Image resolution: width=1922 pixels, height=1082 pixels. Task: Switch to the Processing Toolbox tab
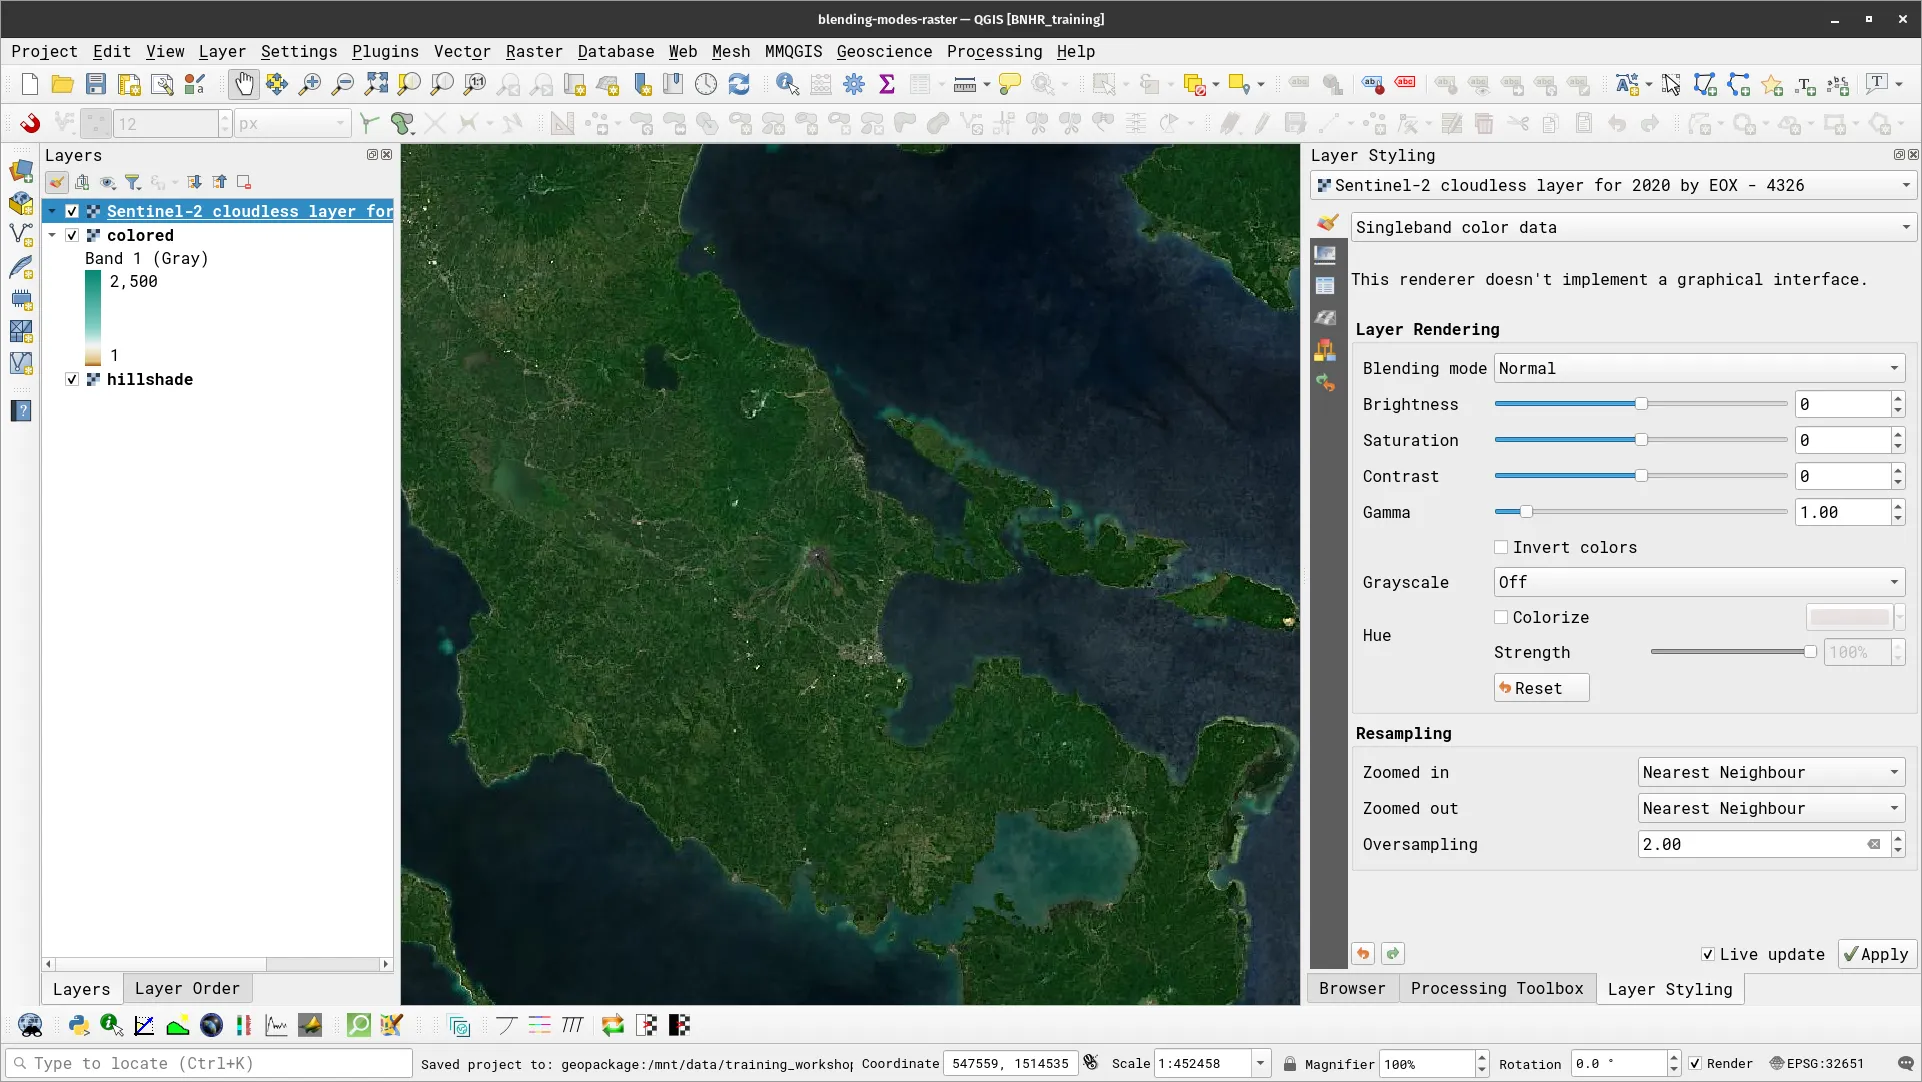(1496, 989)
